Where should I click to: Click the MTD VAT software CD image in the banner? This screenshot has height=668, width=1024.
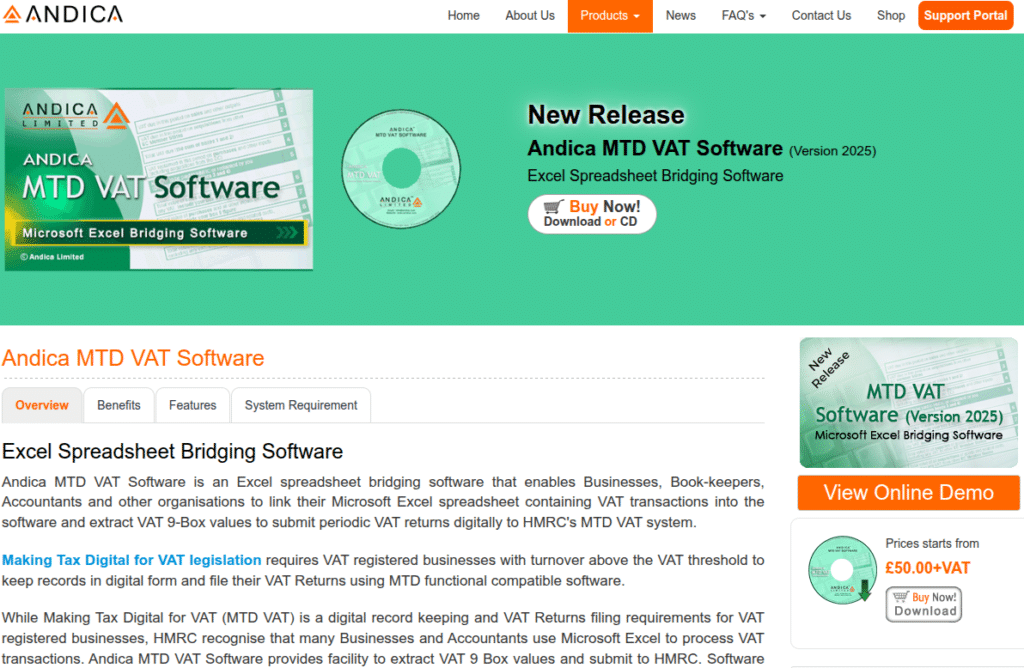tap(401, 169)
